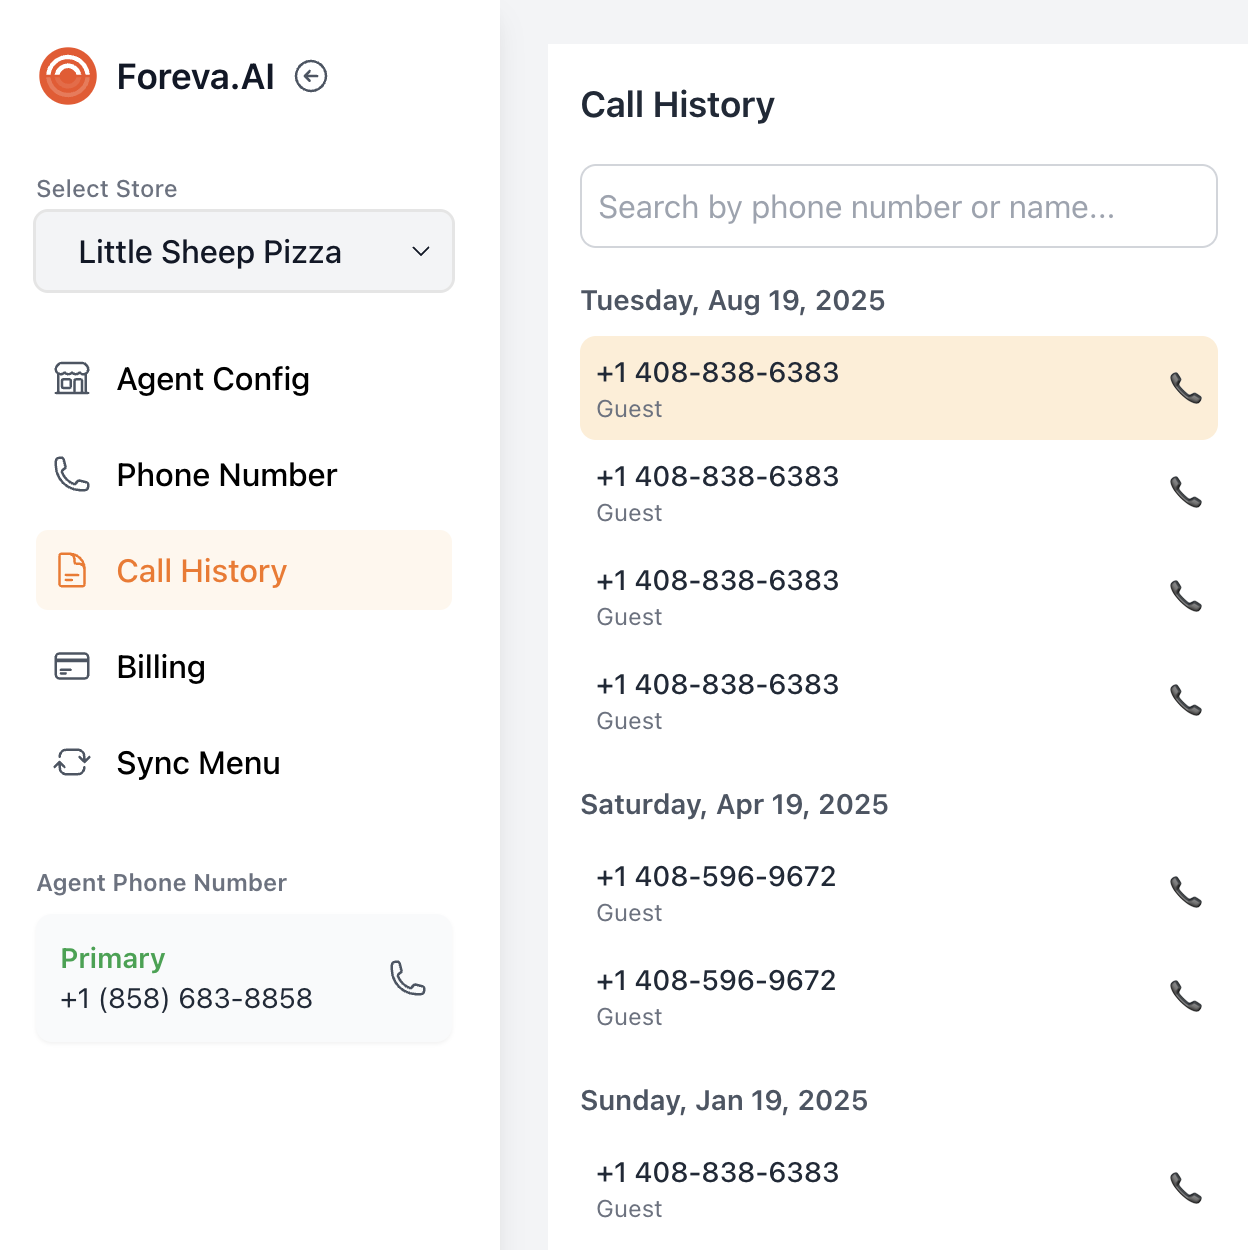Click the Agent Config navigation item

(213, 379)
